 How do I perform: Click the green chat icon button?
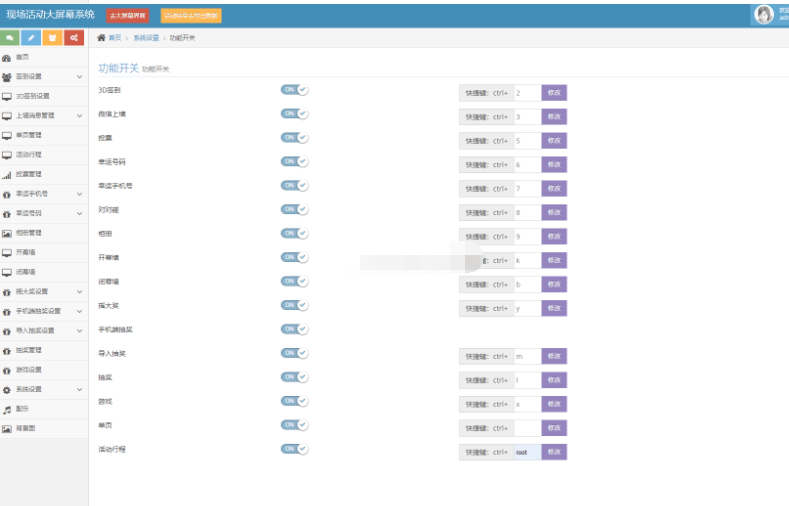tap(10, 38)
